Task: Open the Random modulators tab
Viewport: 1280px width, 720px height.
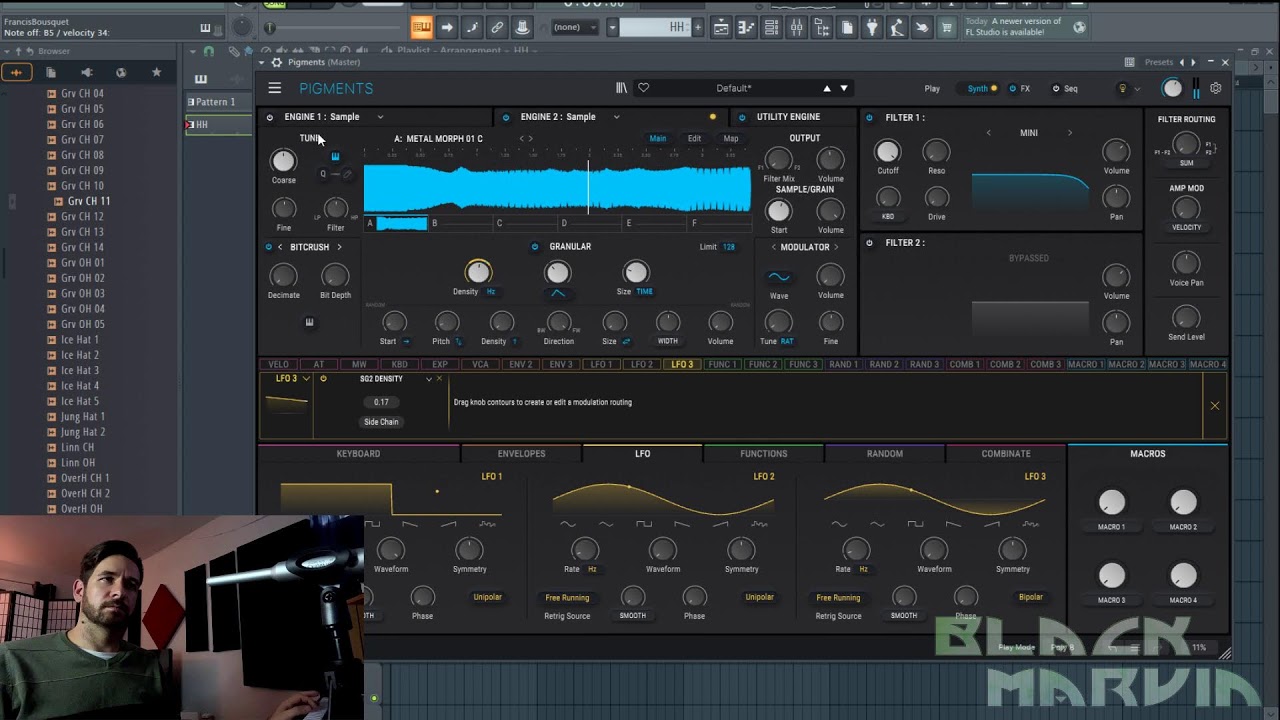Action: [885, 454]
